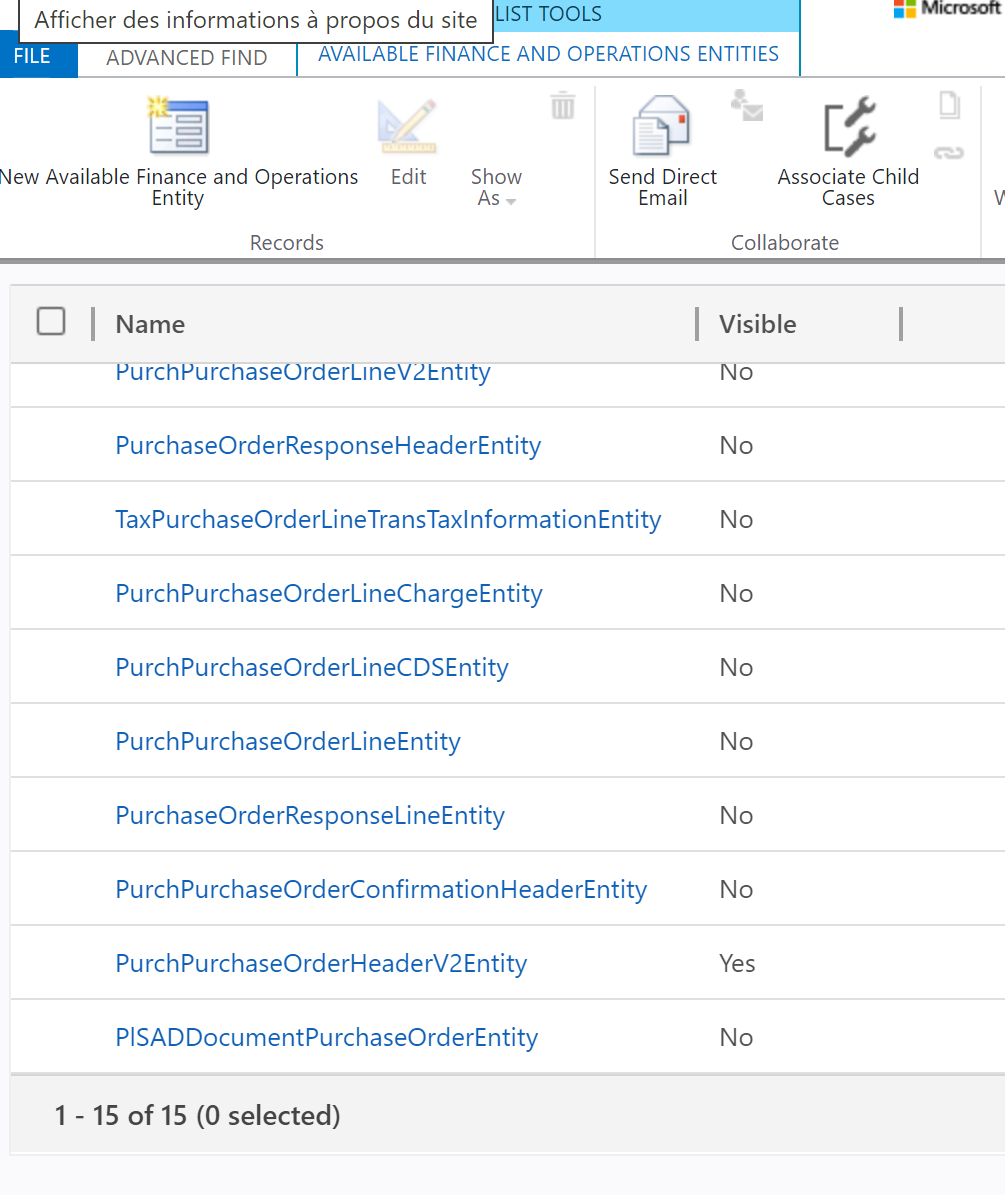Click the record count text showing 1 - 15 of 15

pyautogui.click(x=196, y=1114)
